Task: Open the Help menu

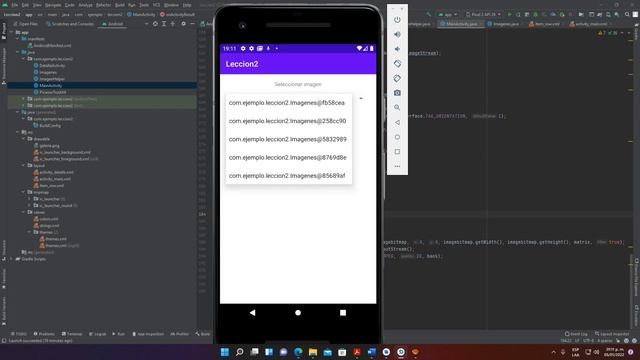Action: (x=187, y=5)
